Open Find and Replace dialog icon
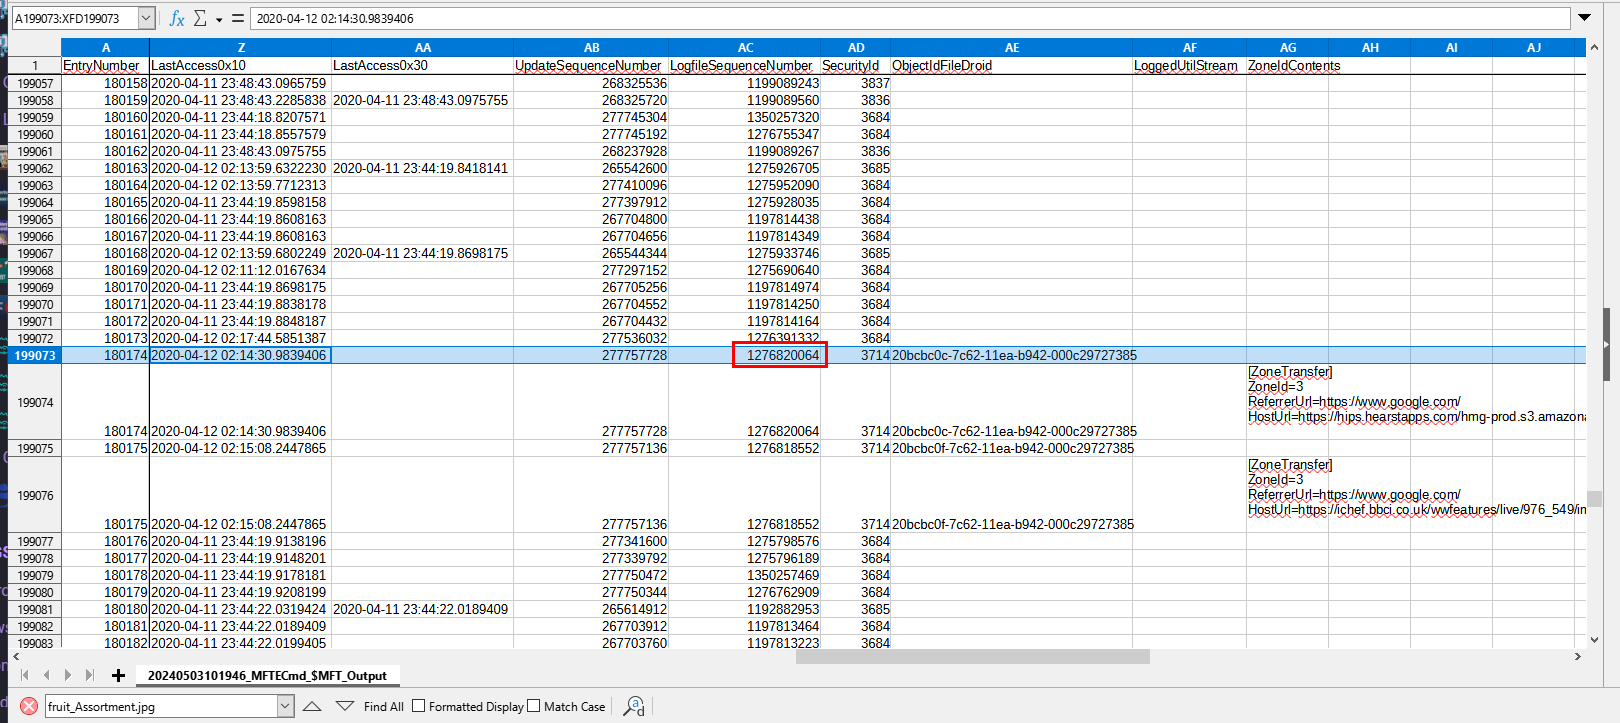The image size is (1620, 723). [x=633, y=706]
